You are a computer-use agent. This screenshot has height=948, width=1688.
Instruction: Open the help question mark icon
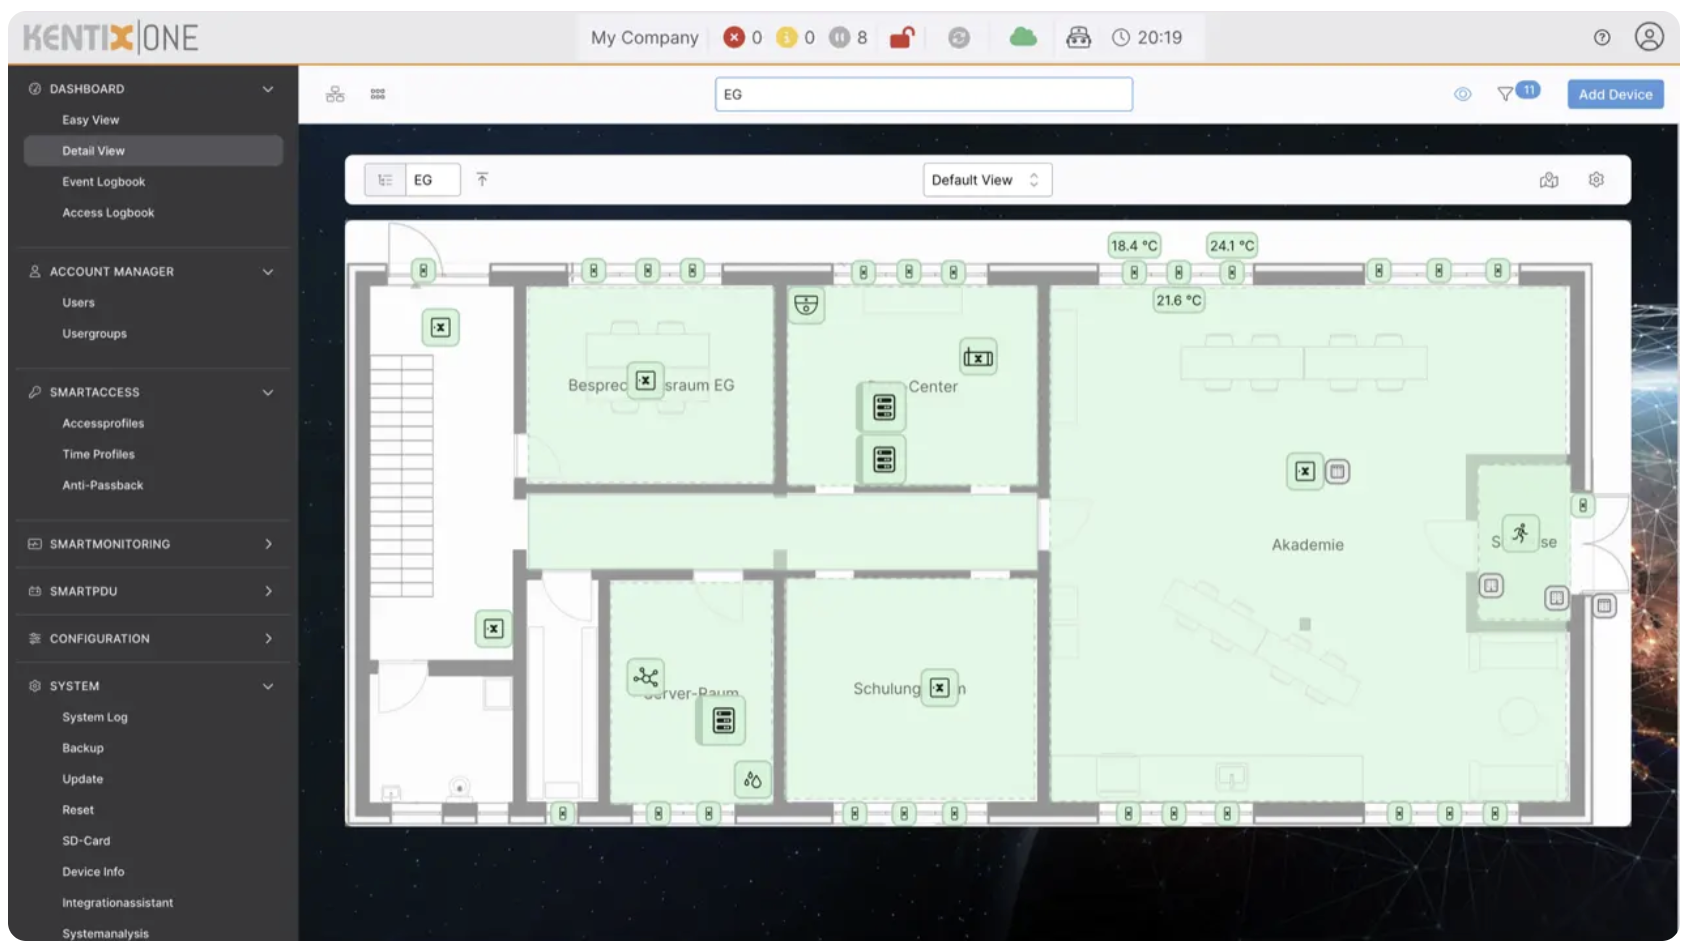click(1602, 38)
